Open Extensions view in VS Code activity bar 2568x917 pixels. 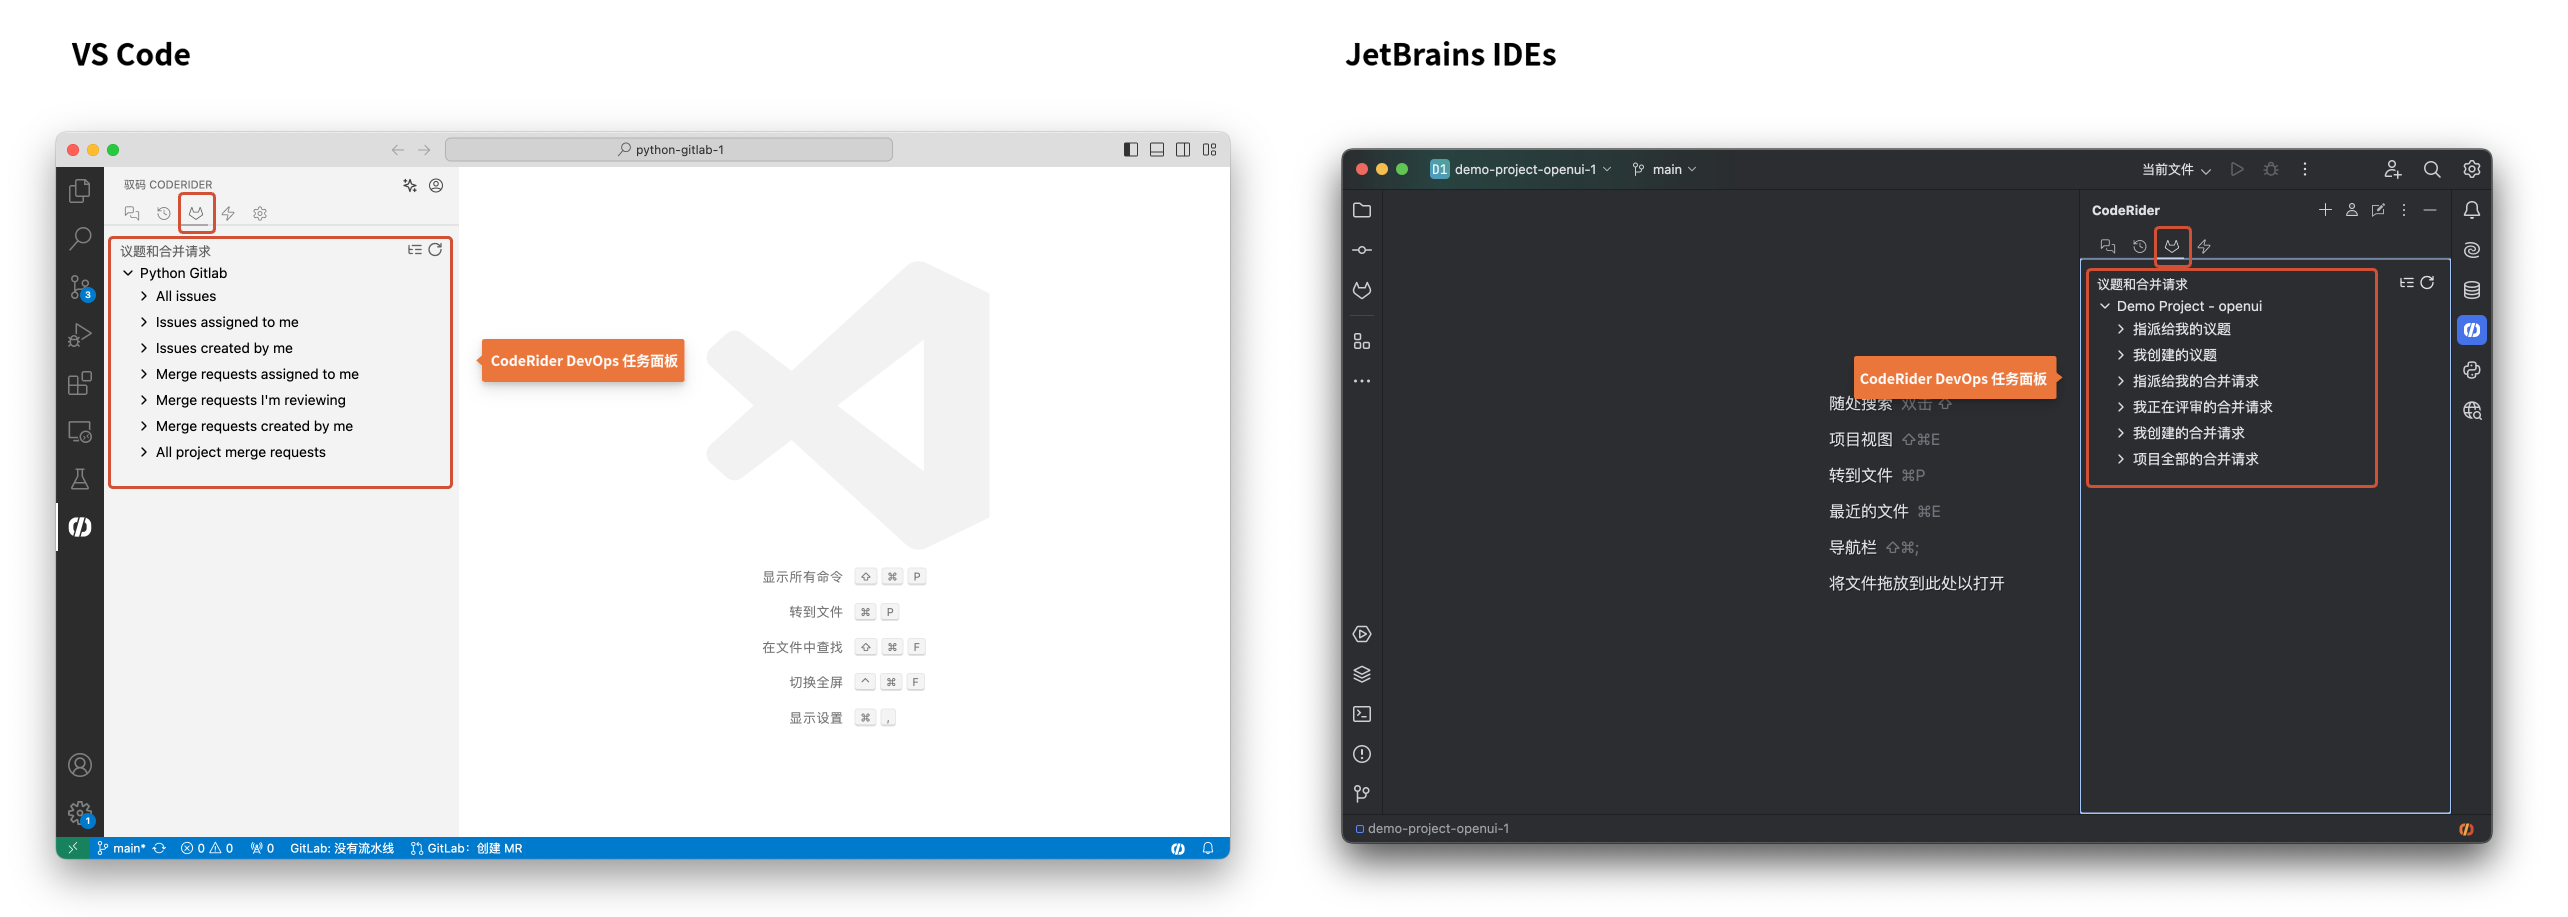(x=80, y=383)
